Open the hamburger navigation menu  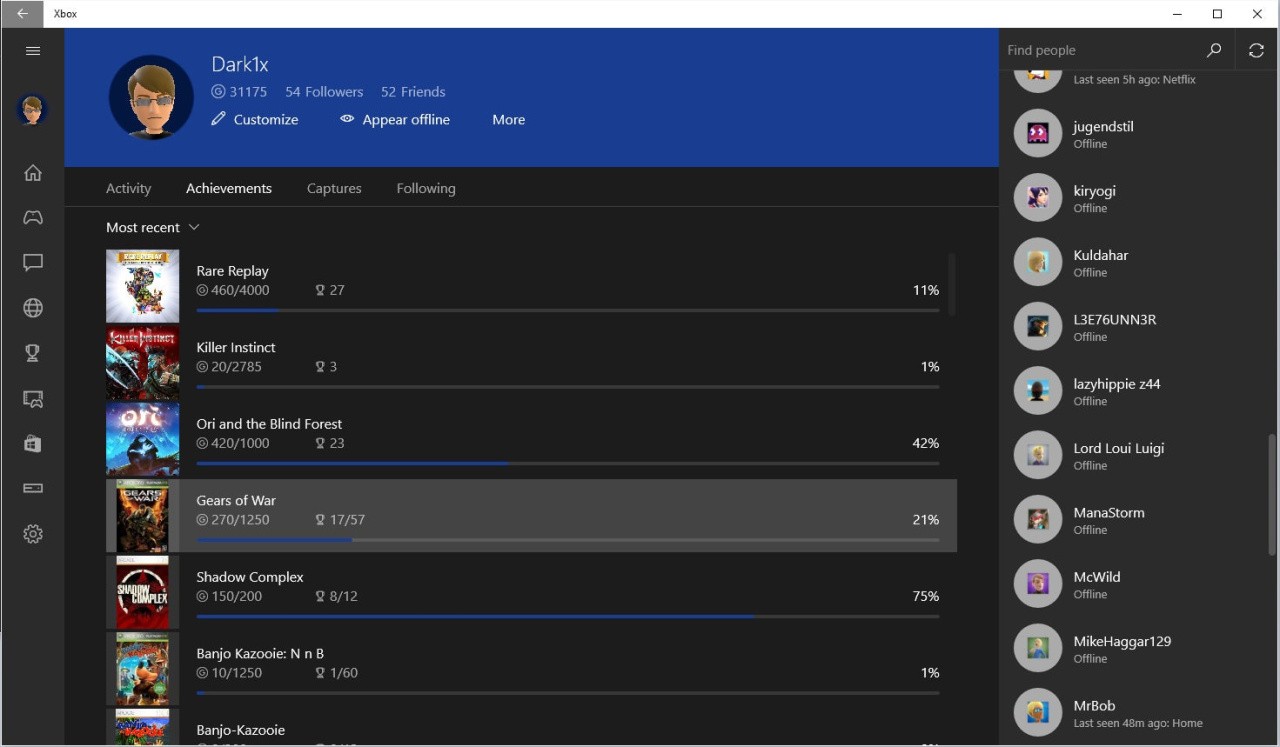click(x=32, y=51)
